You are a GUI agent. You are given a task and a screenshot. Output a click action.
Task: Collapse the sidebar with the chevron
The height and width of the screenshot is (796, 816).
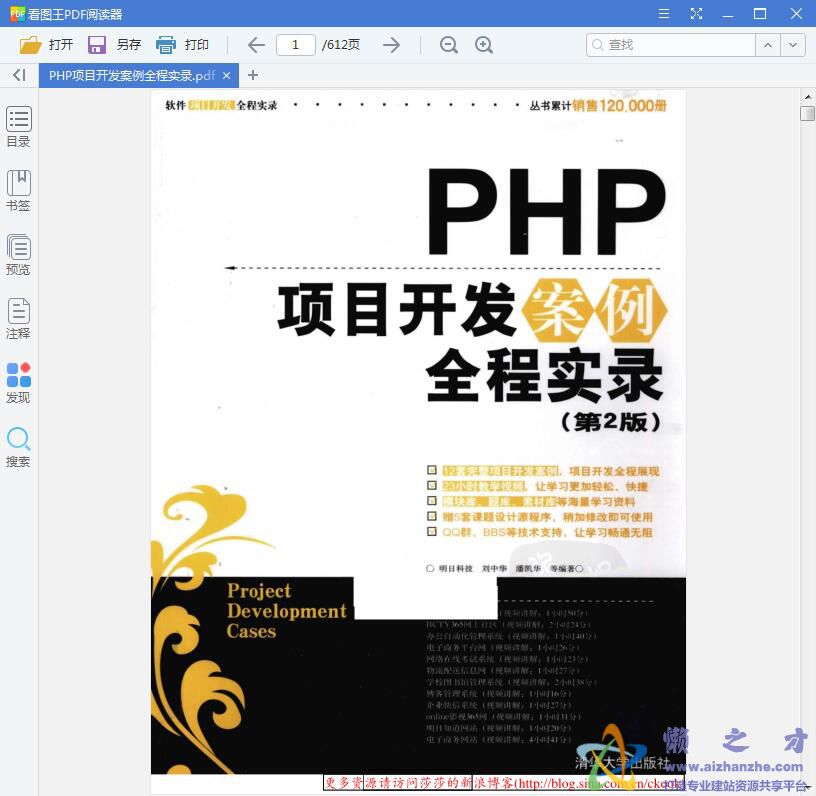[x=17, y=75]
